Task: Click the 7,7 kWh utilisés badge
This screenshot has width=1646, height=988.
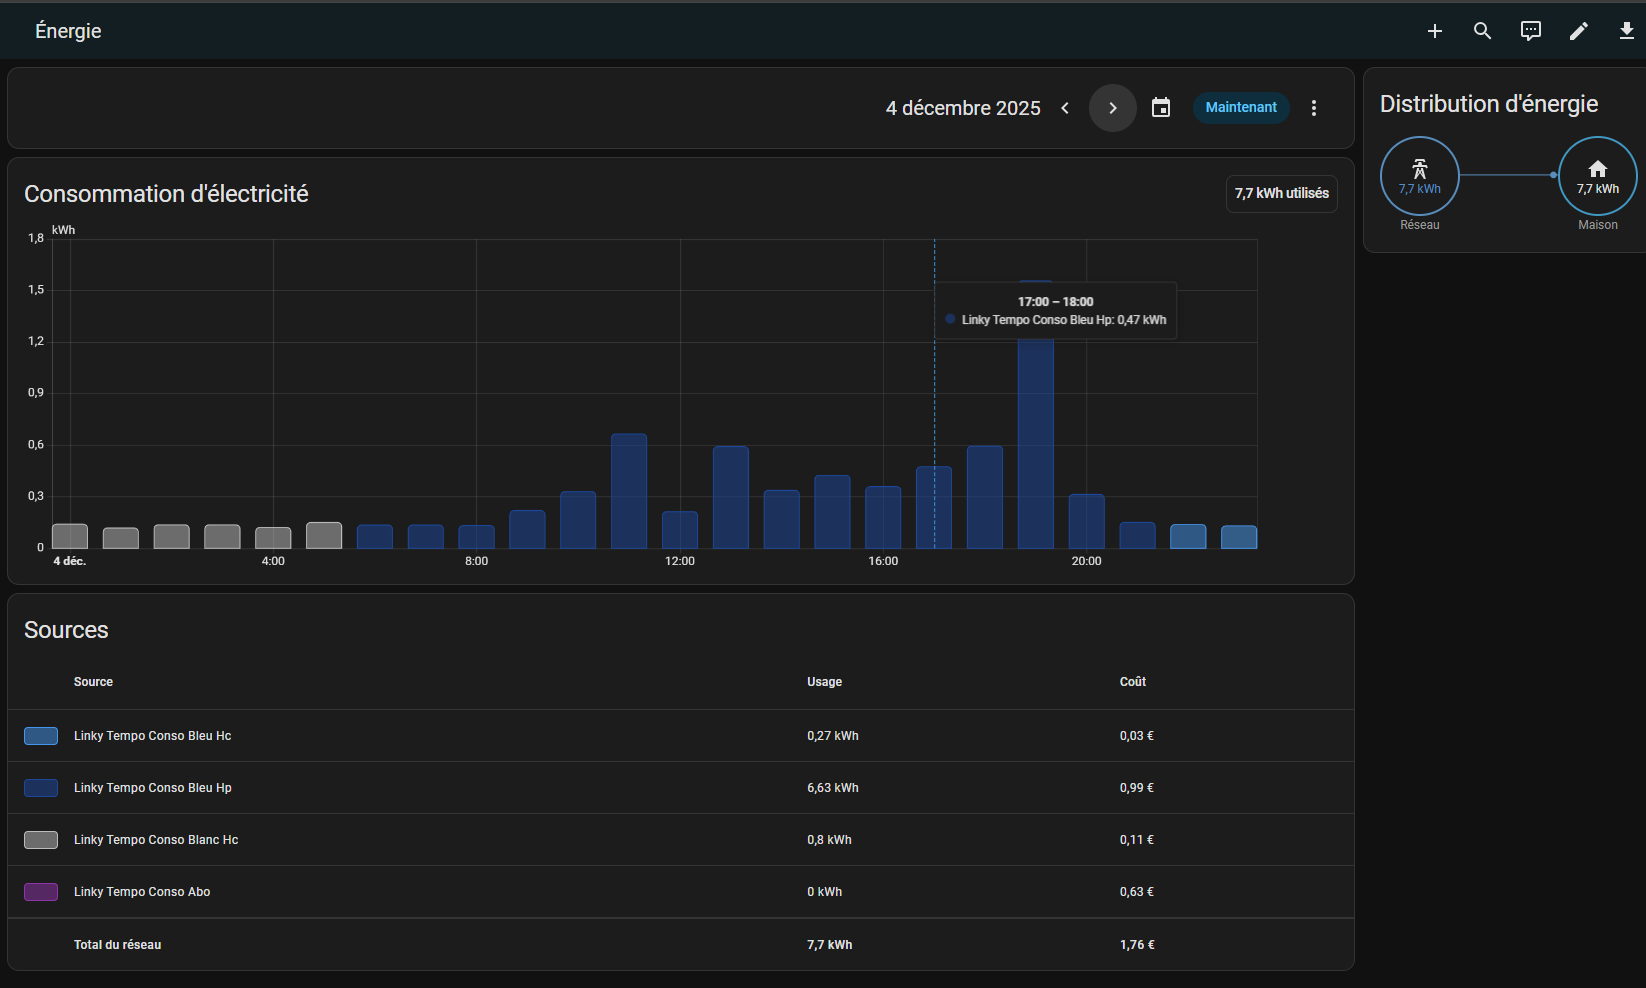Action: pos(1281,194)
